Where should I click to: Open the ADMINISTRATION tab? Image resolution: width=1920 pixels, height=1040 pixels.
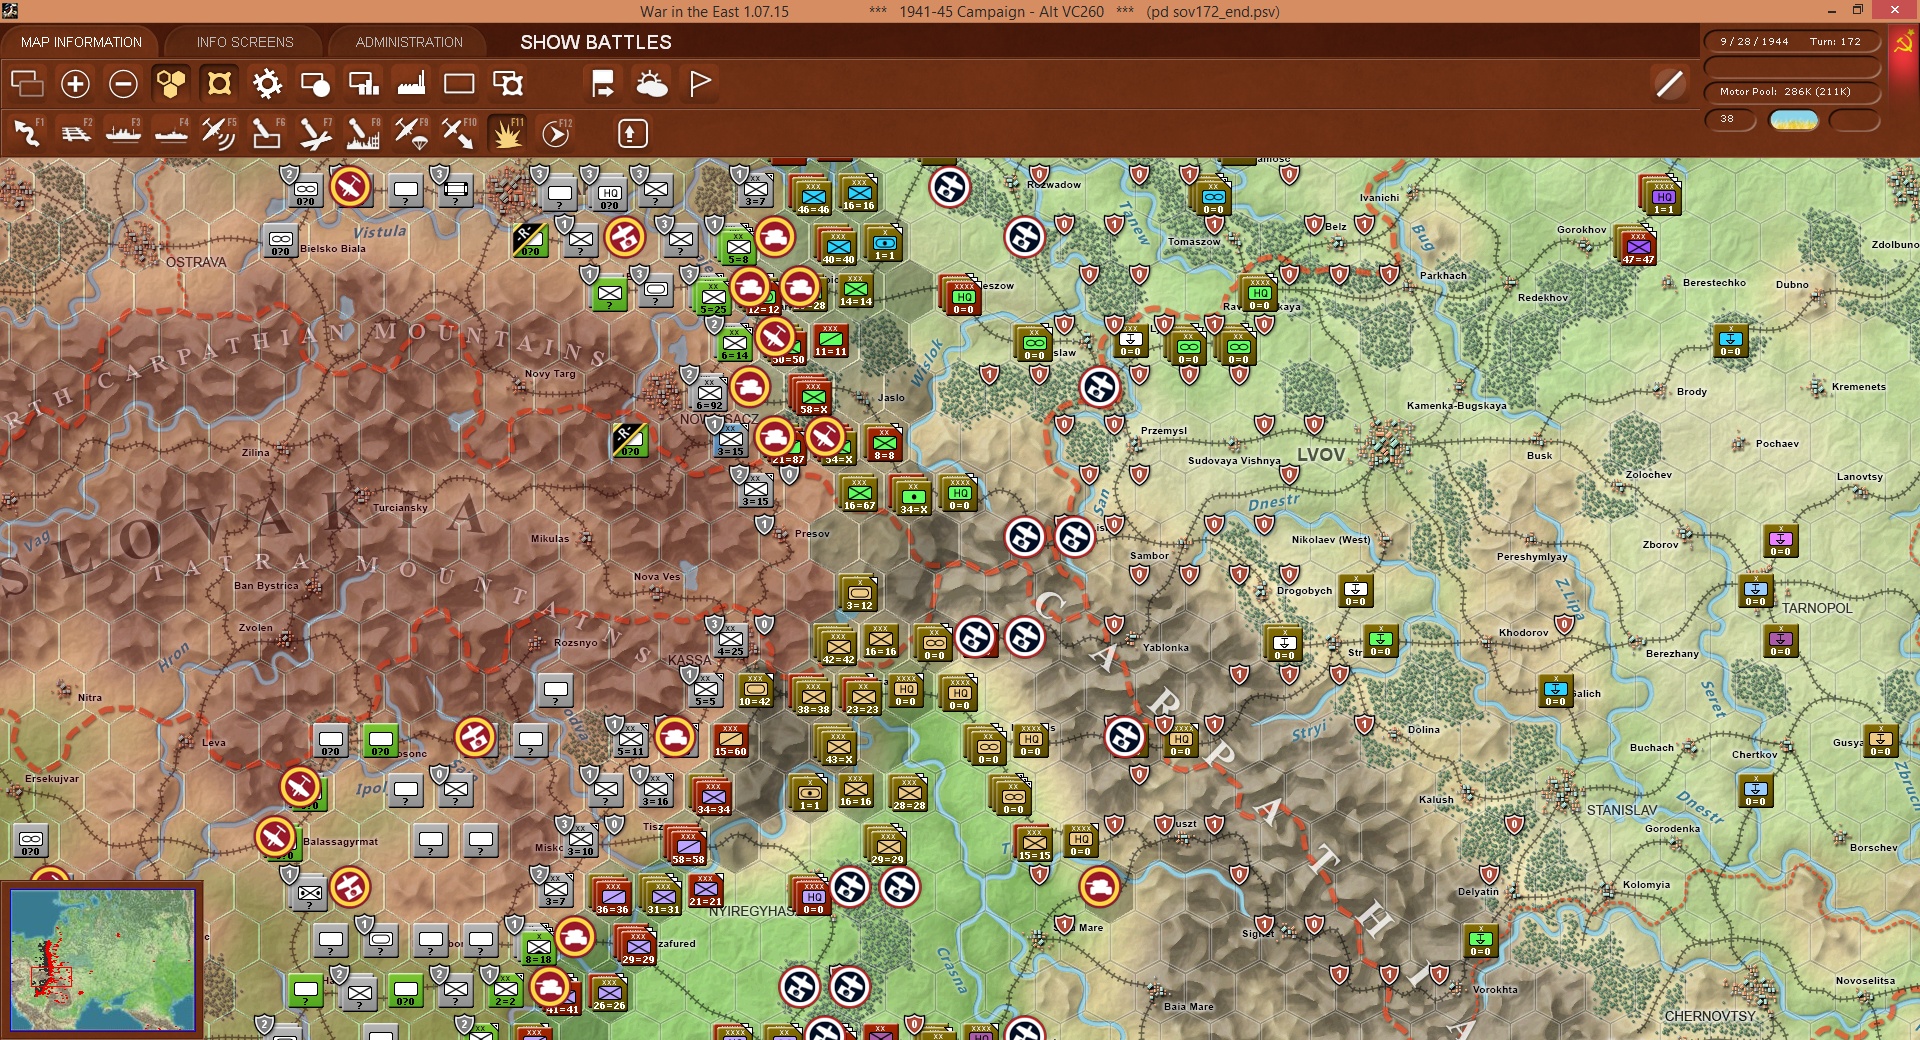click(409, 42)
